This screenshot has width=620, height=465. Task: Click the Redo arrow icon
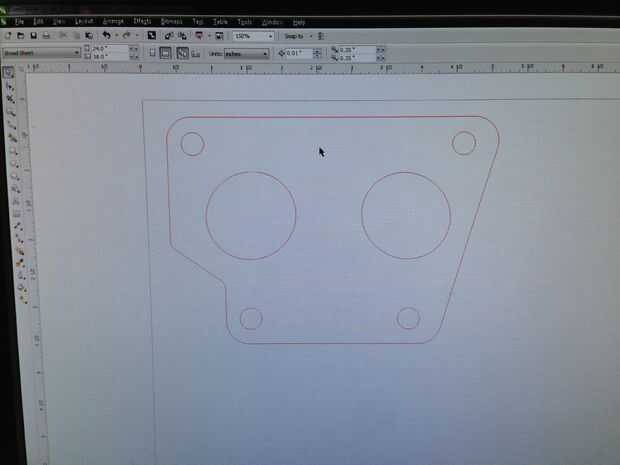(x=126, y=35)
